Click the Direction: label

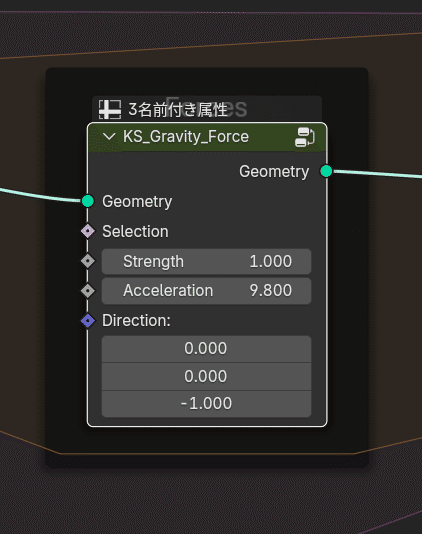[136, 321]
